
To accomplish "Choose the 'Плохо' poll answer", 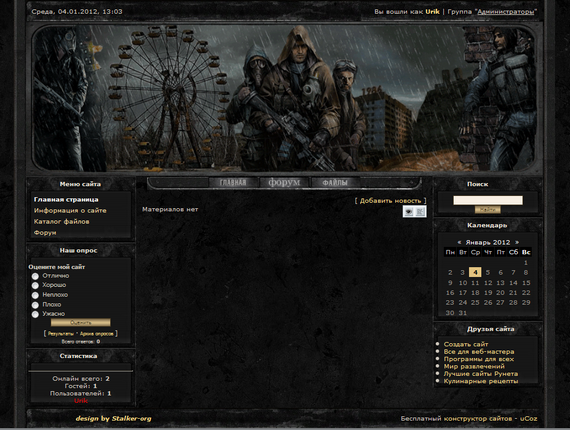I will tap(35, 305).
